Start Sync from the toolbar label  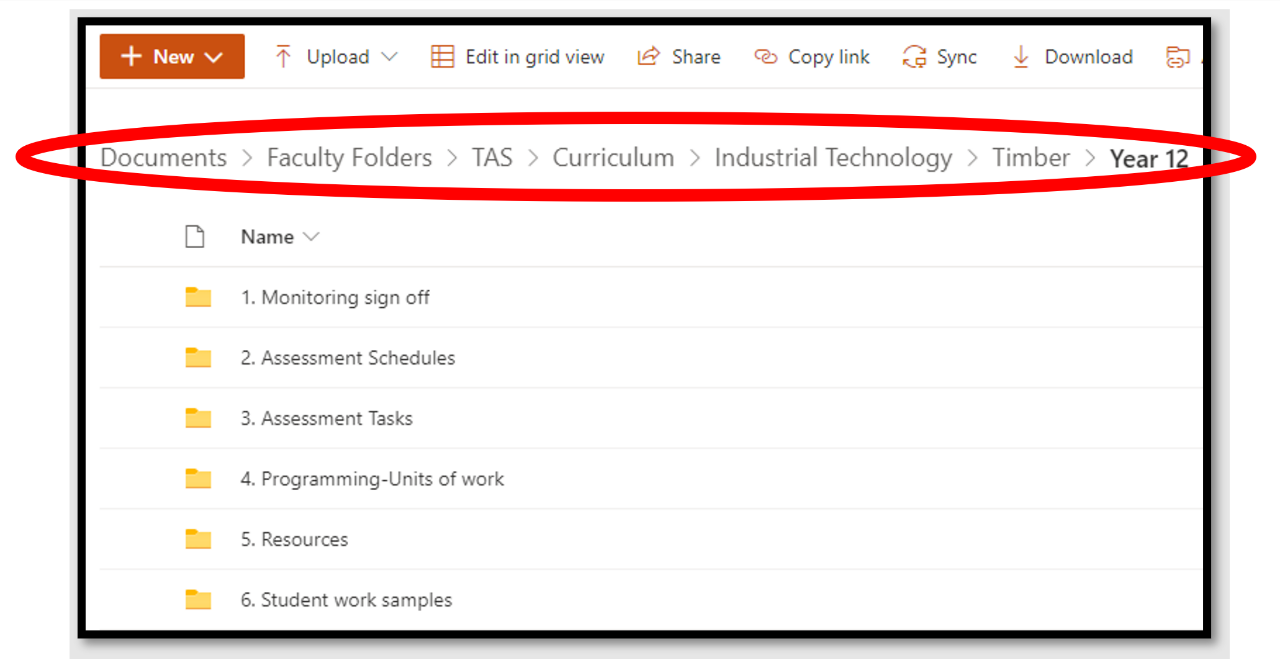[957, 57]
